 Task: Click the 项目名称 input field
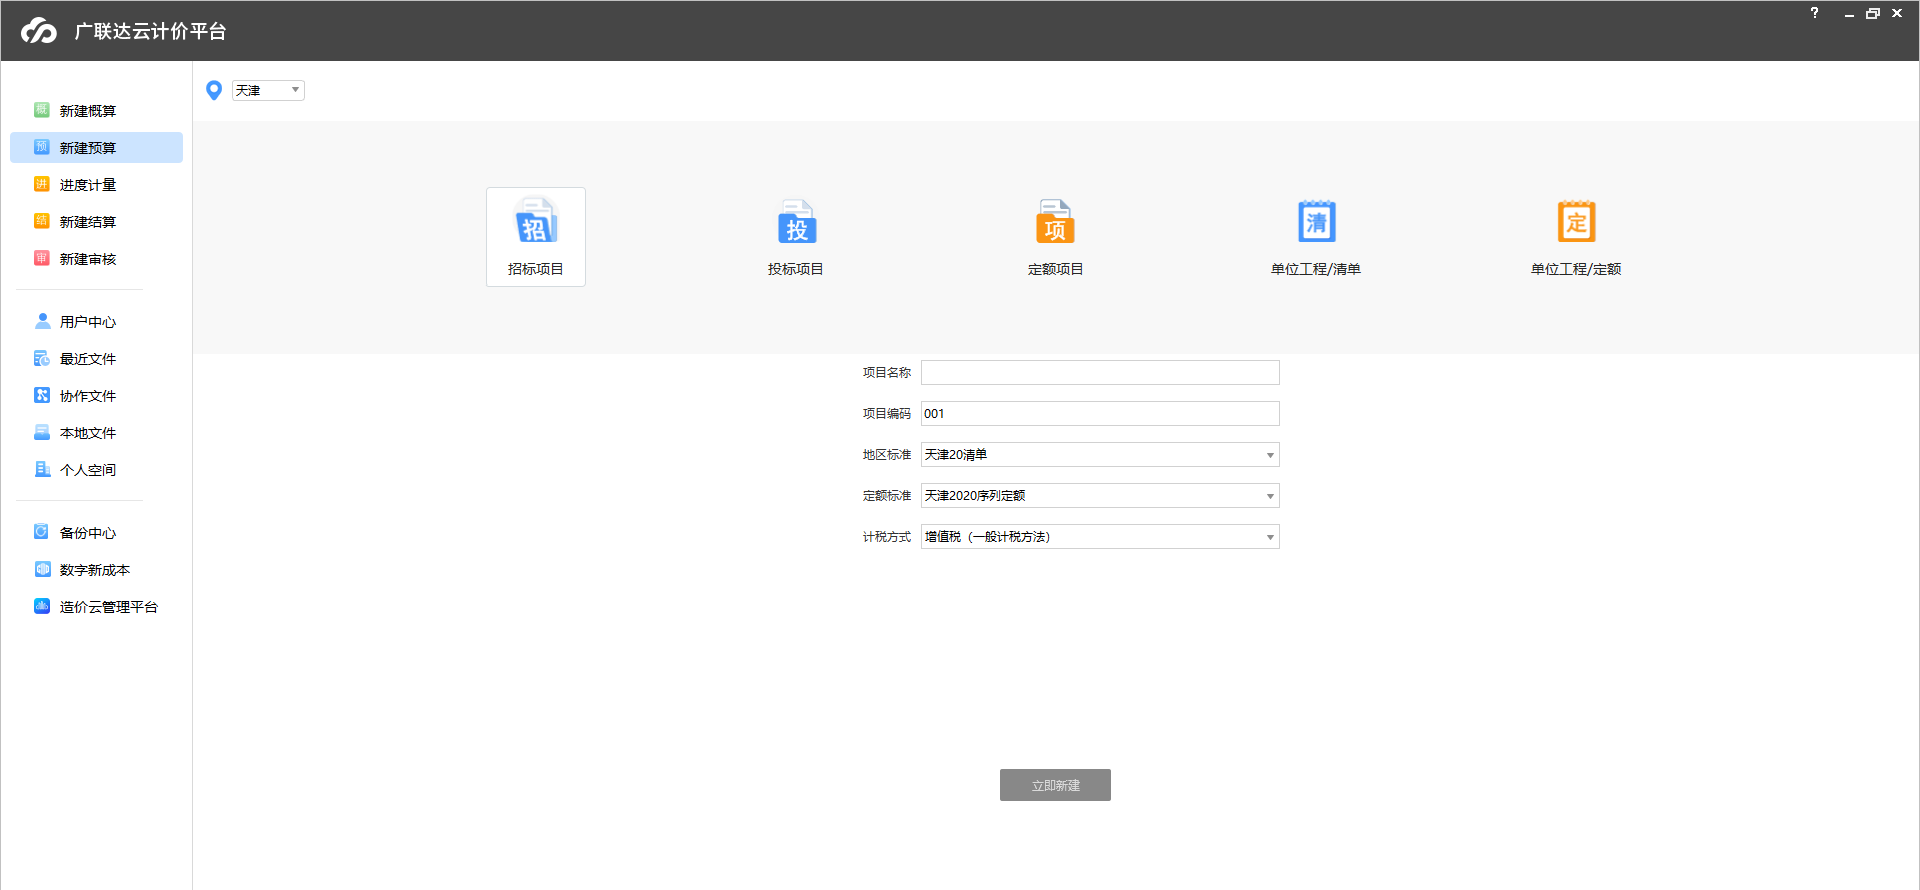[x=1100, y=373]
